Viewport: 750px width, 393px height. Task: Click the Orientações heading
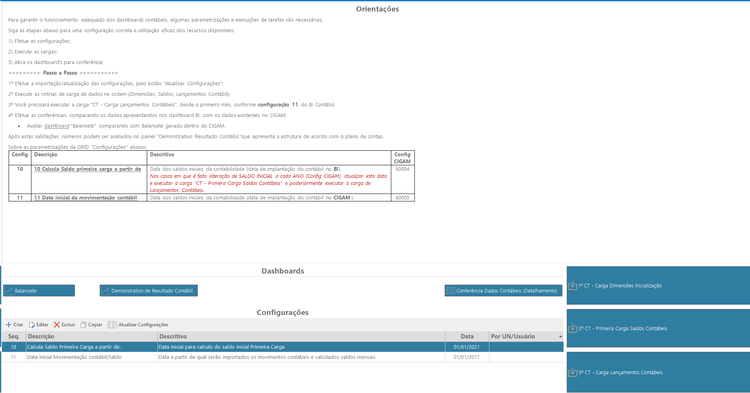coord(377,9)
